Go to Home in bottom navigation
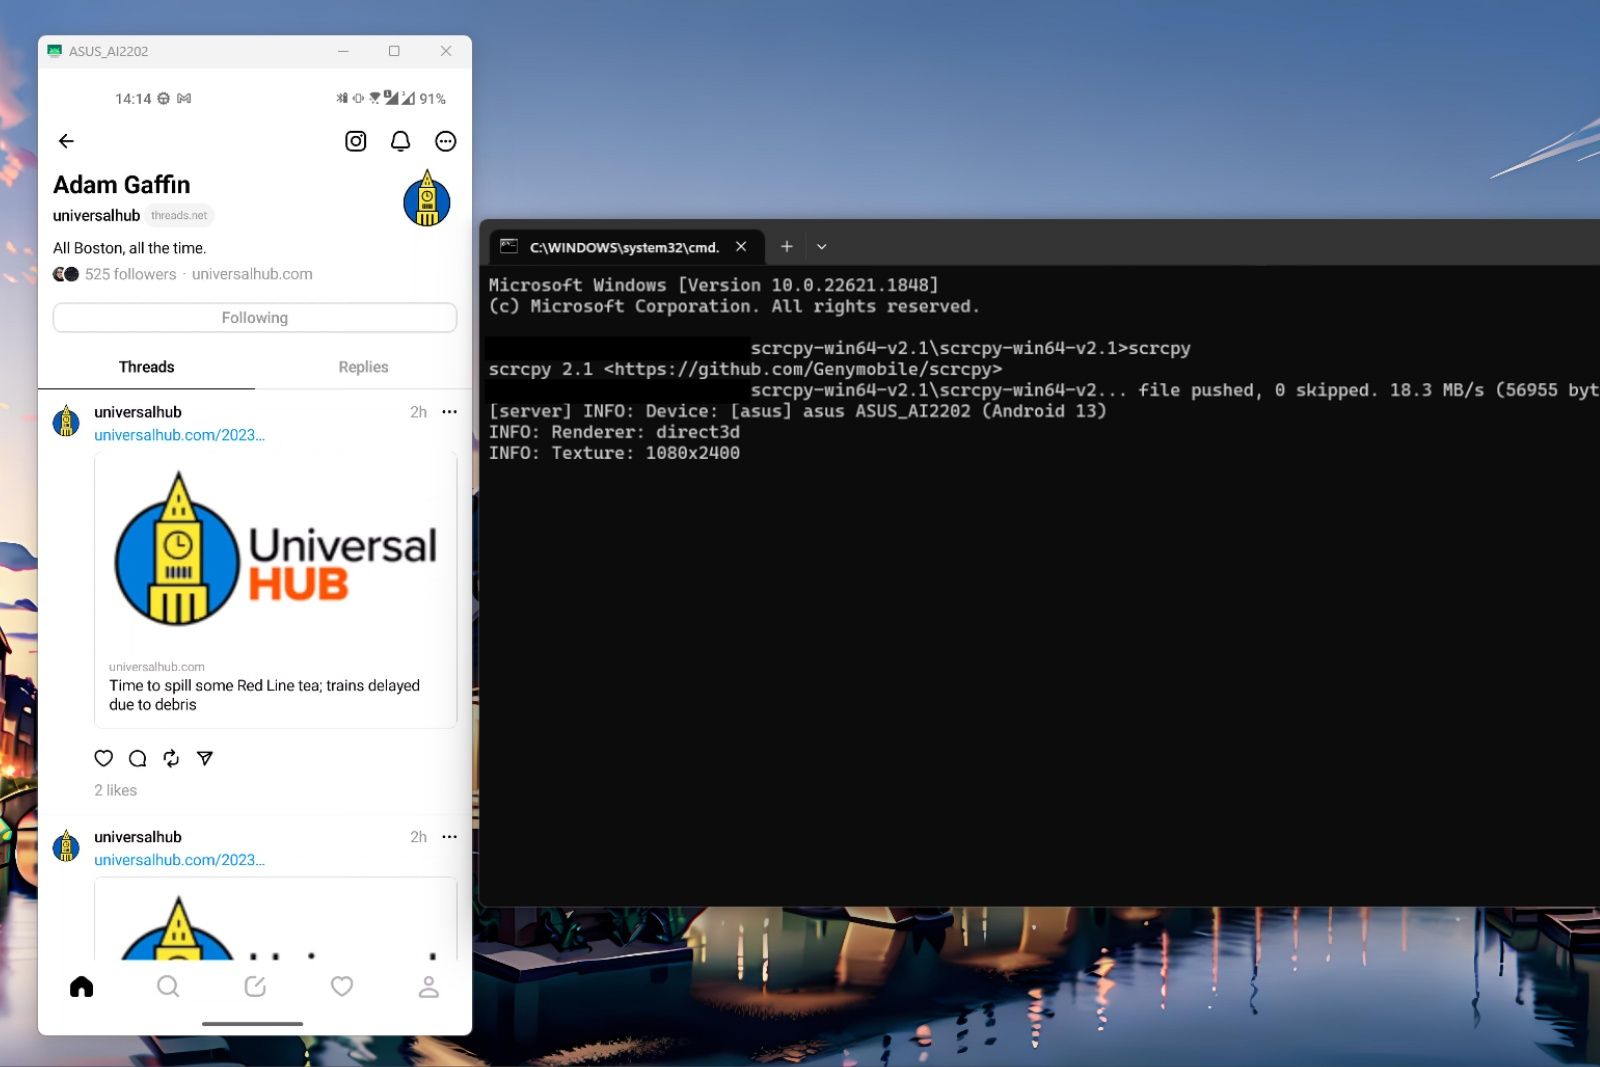Viewport: 1600px width, 1067px height. pos(82,987)
